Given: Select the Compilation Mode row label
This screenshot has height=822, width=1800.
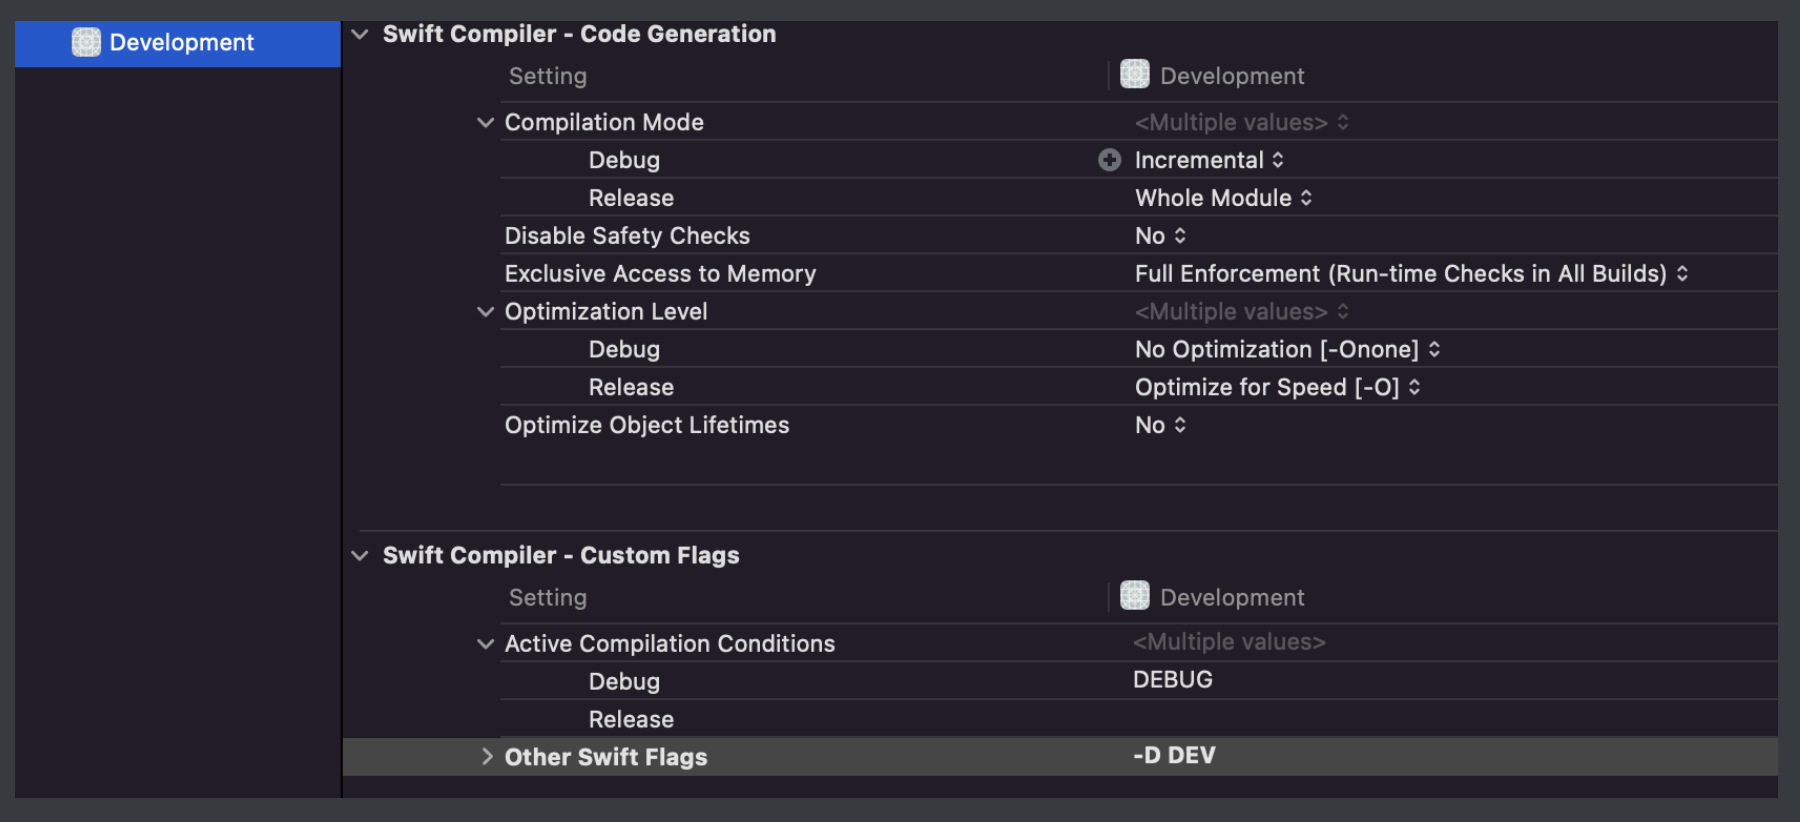Looking at the screenshot, I should pyautogui.click(x=604, y=122).
